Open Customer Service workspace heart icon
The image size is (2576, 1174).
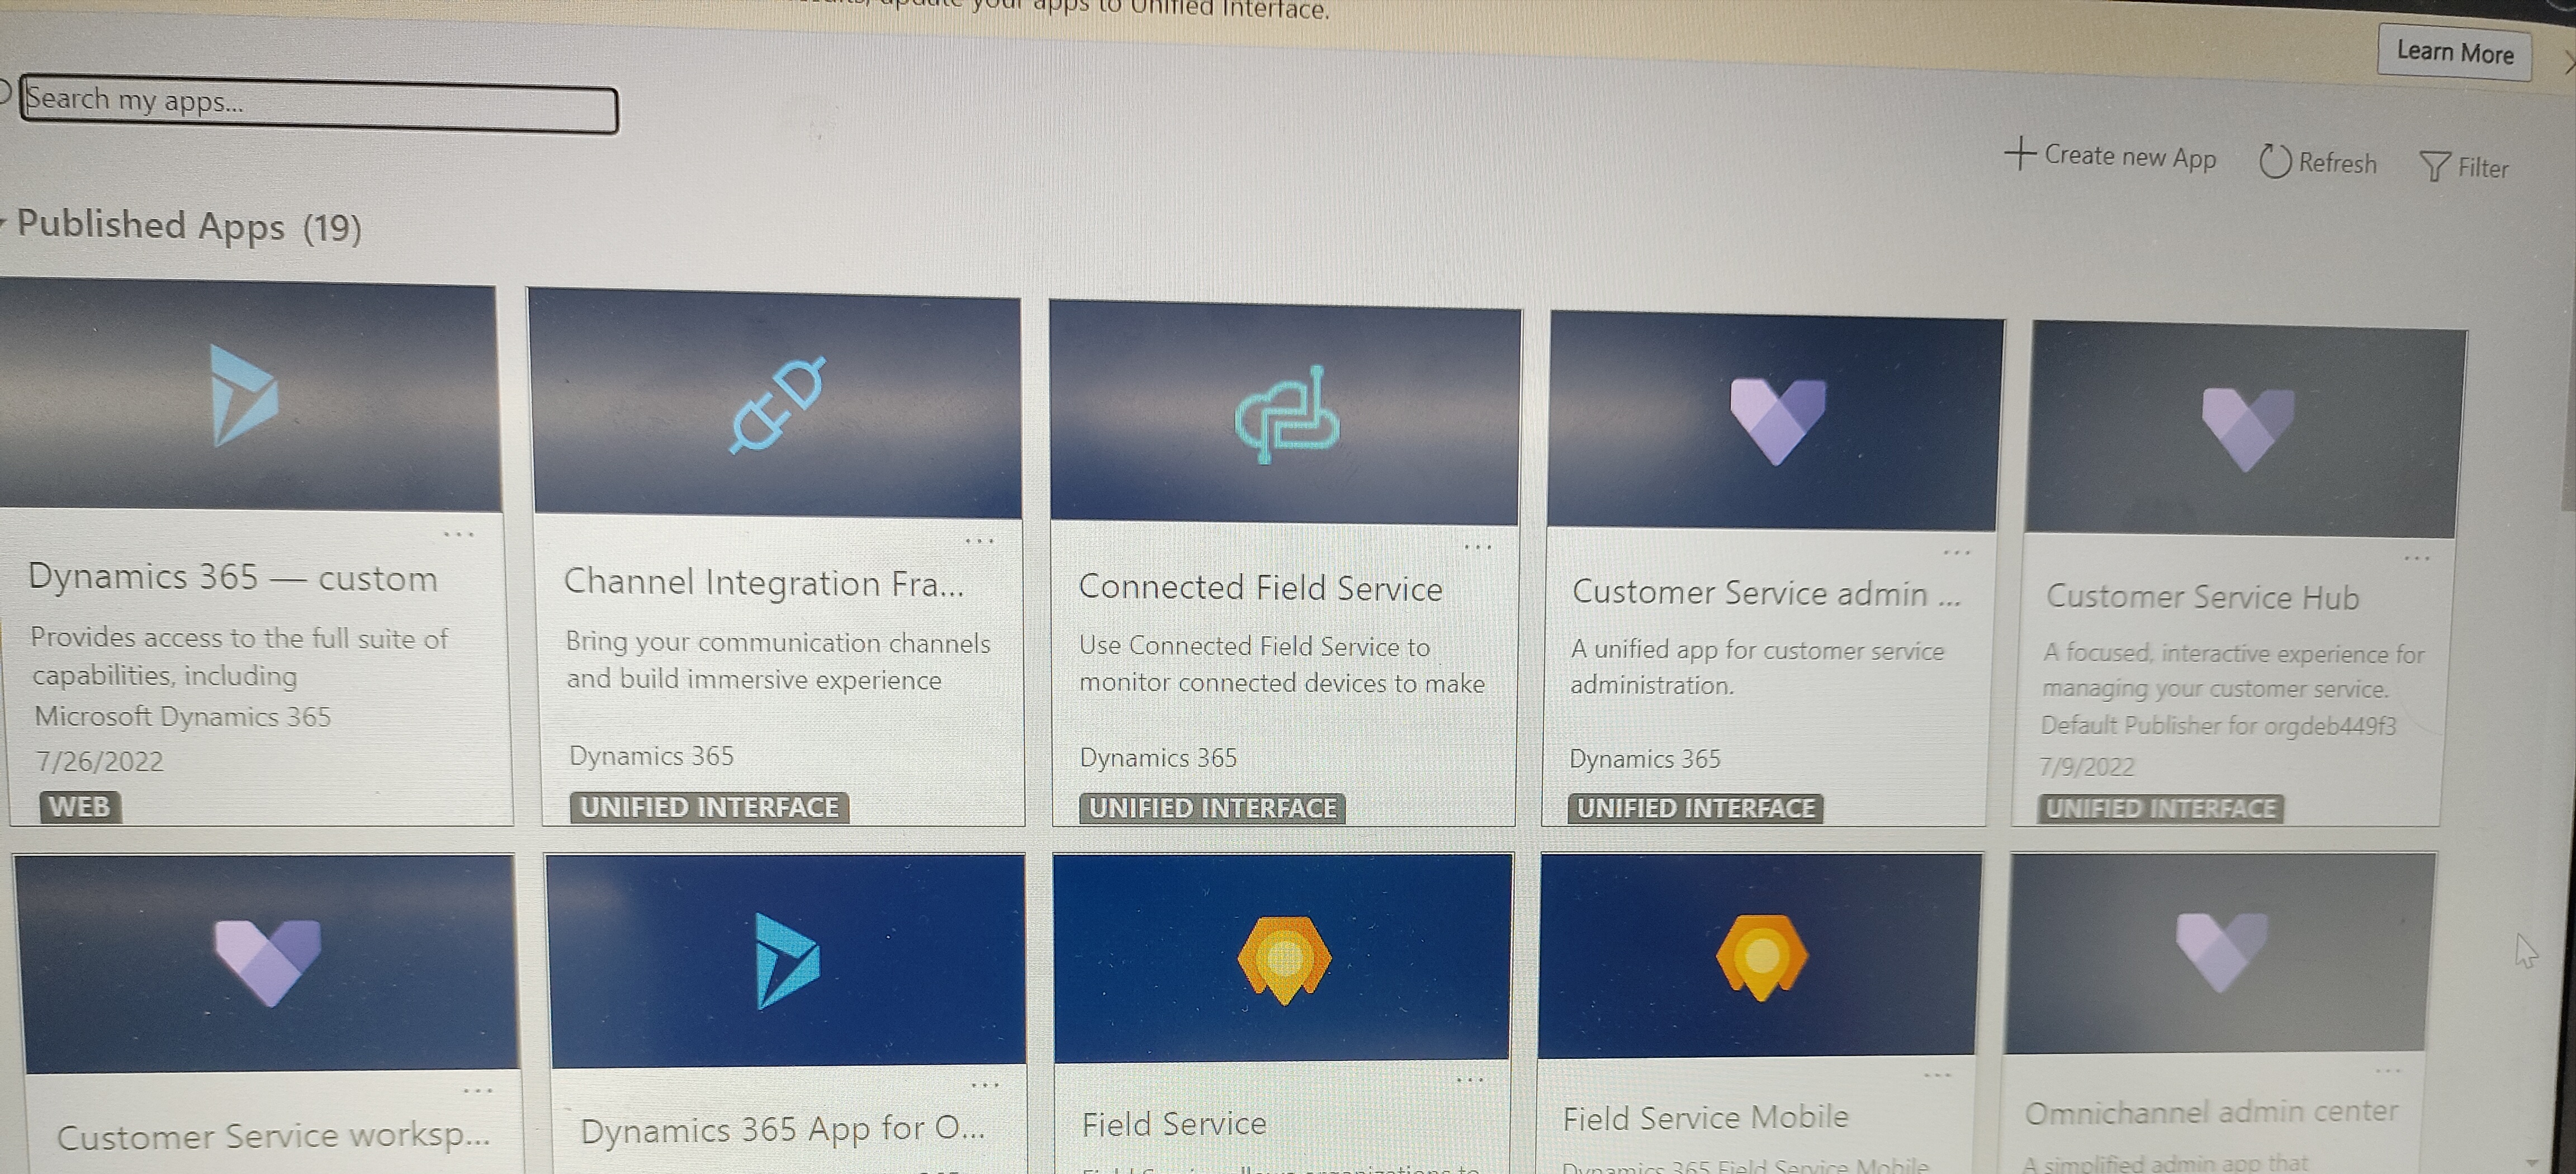point(267,962)
